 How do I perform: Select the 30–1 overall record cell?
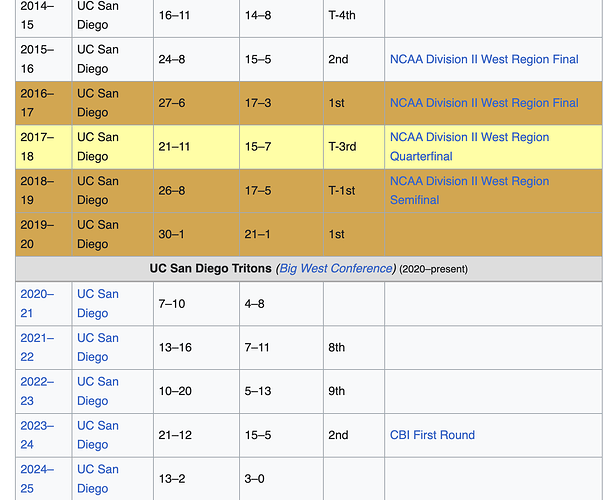coord(196,234)
